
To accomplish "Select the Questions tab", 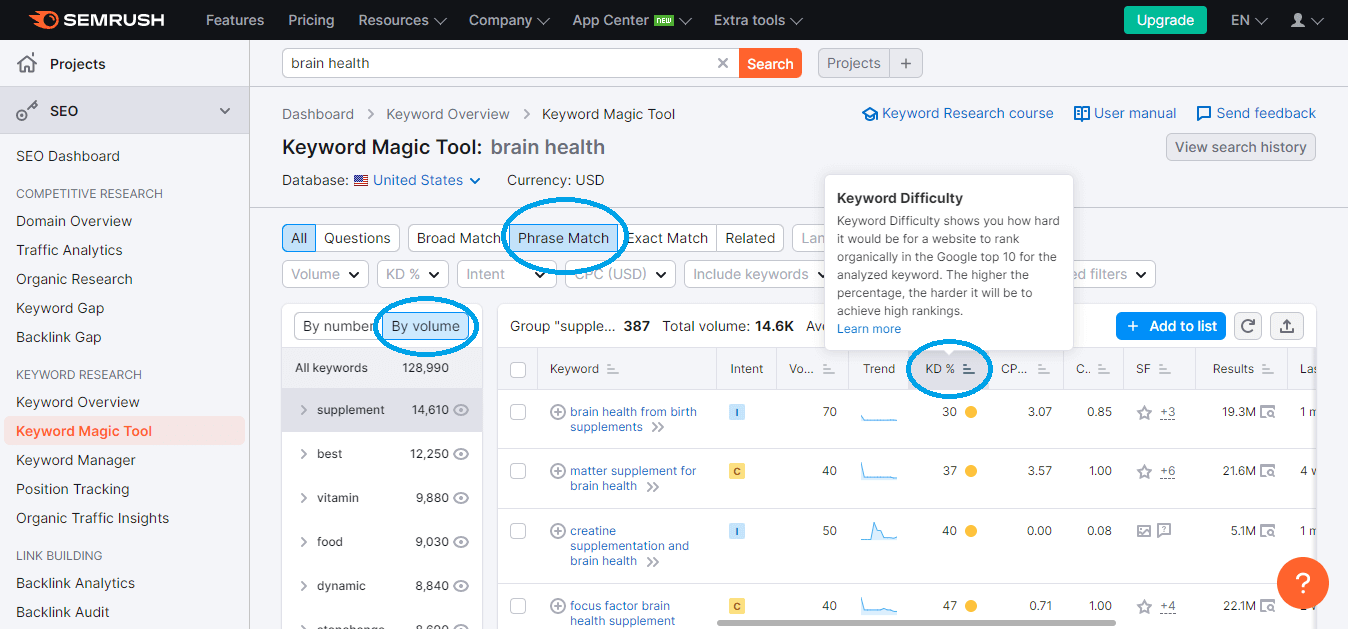I will pyautogui.click(x=357, y=238).
